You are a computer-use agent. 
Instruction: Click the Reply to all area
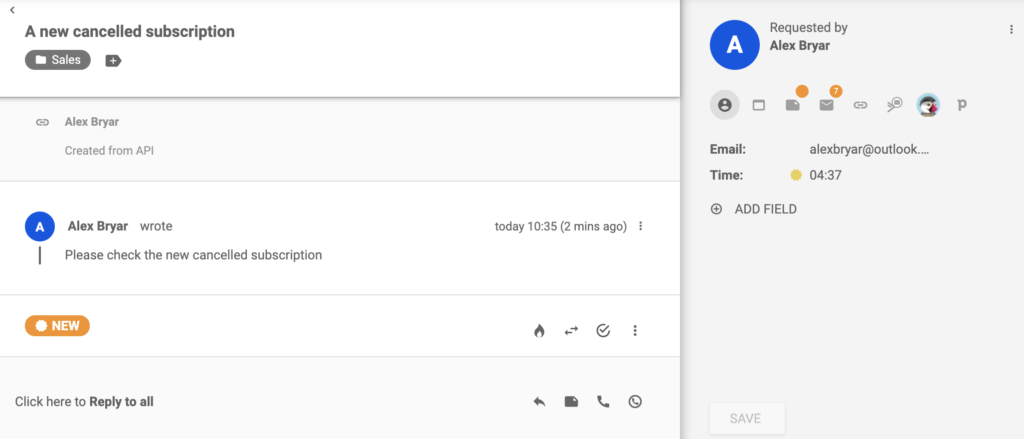[85, 402]
